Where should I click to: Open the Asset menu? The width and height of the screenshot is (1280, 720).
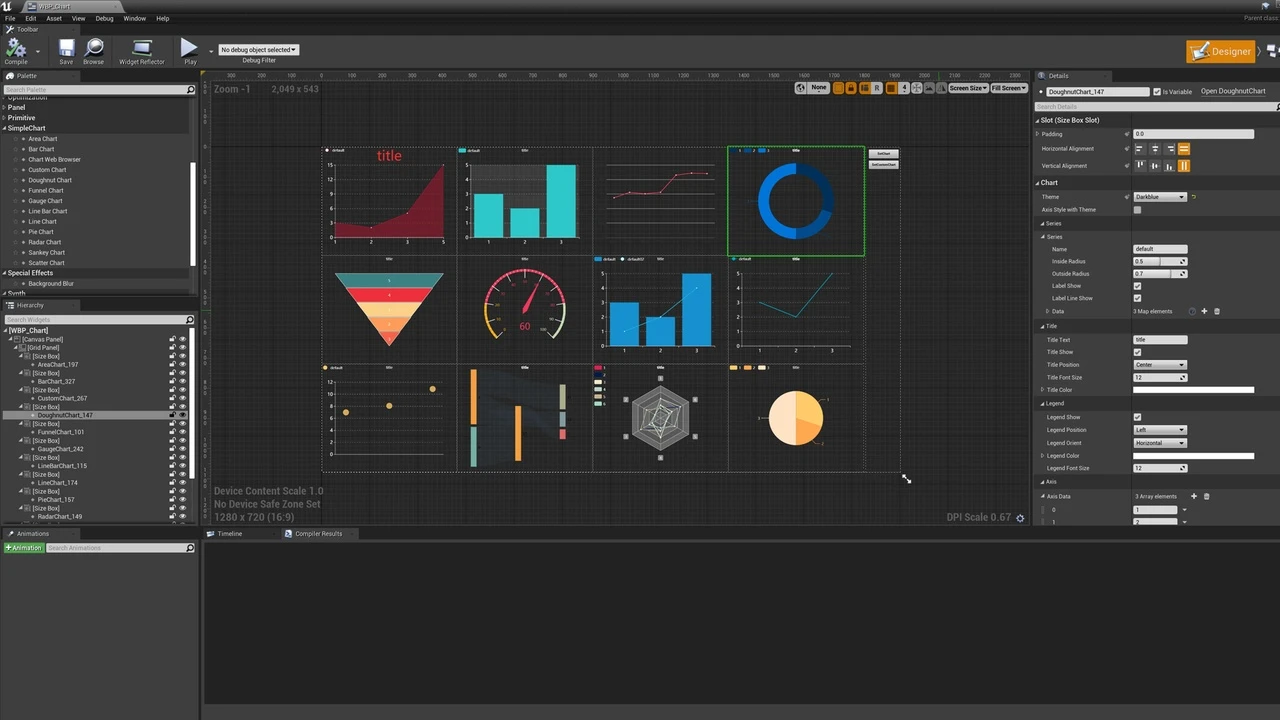pyautogui.click(x=54, y=18)
